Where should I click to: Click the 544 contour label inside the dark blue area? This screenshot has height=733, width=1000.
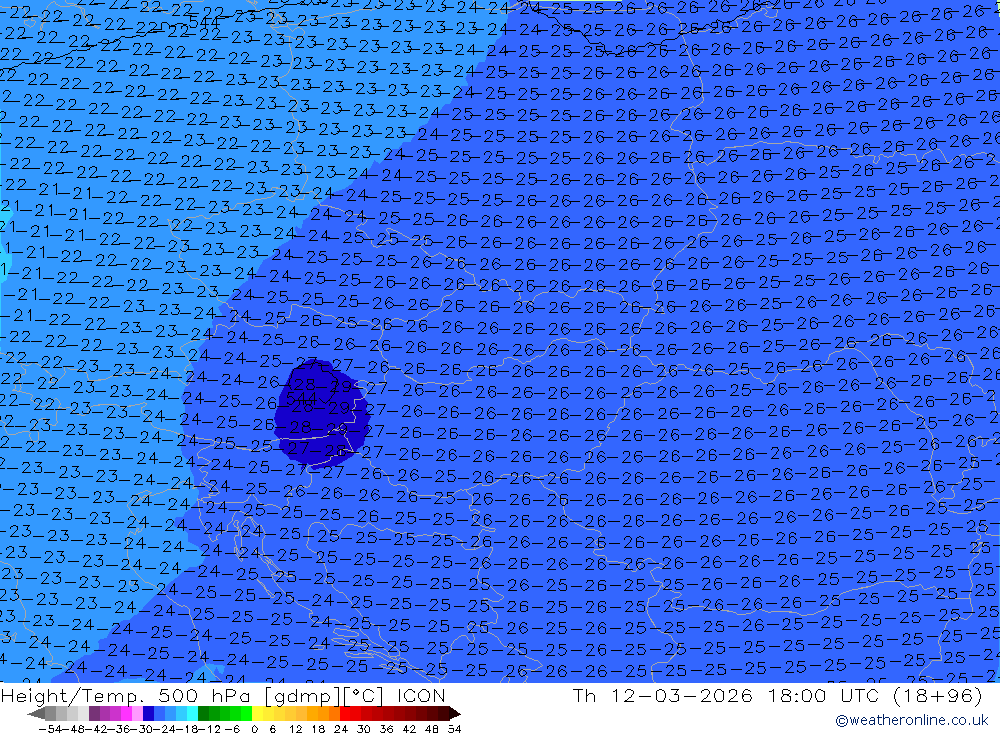pyautogui.click(x=302, y=398)
